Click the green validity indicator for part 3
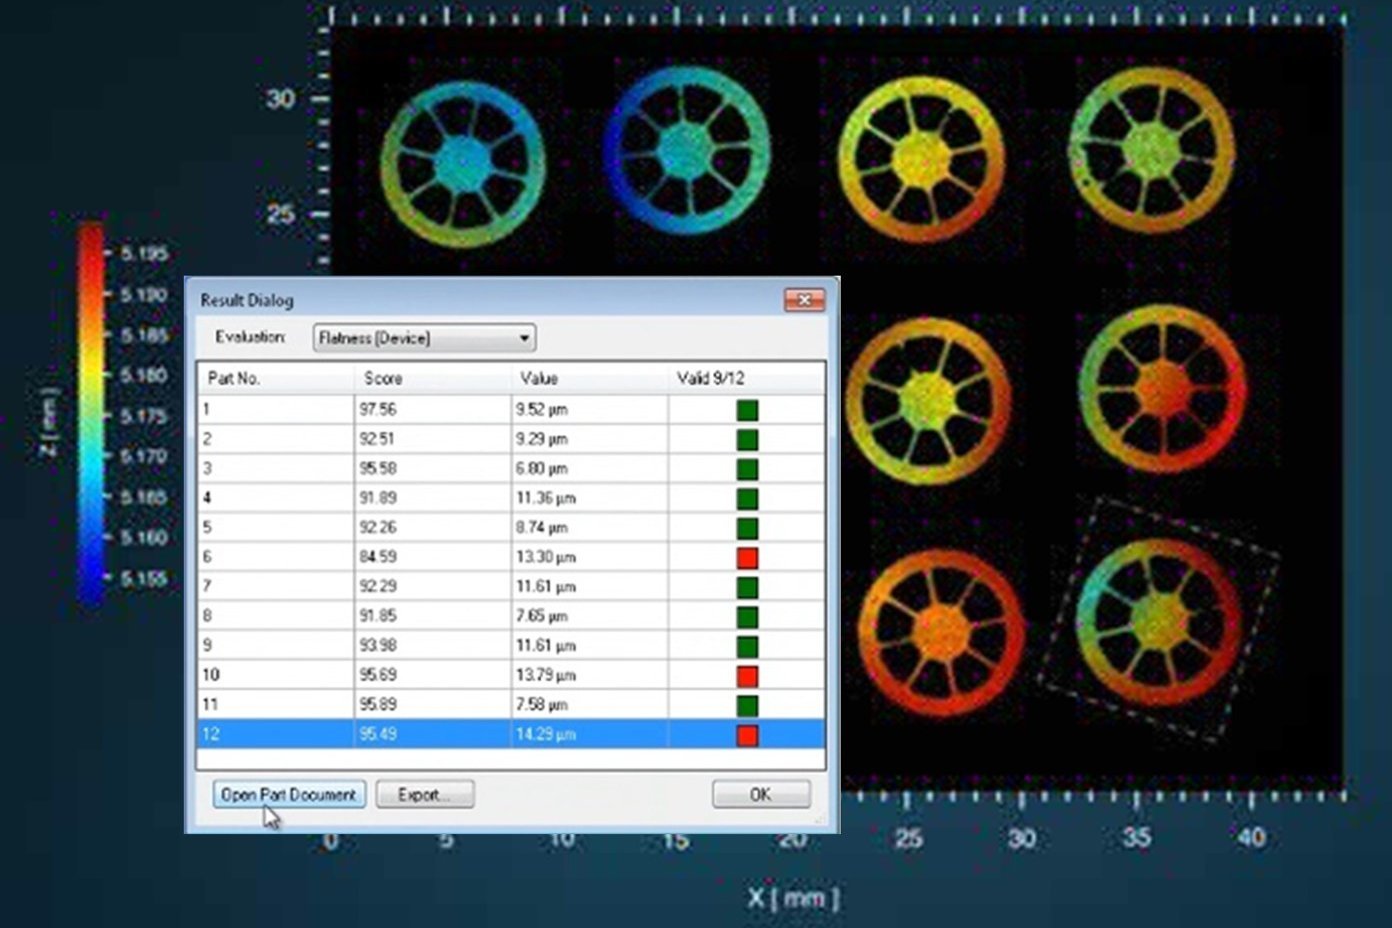 [748, 468]
